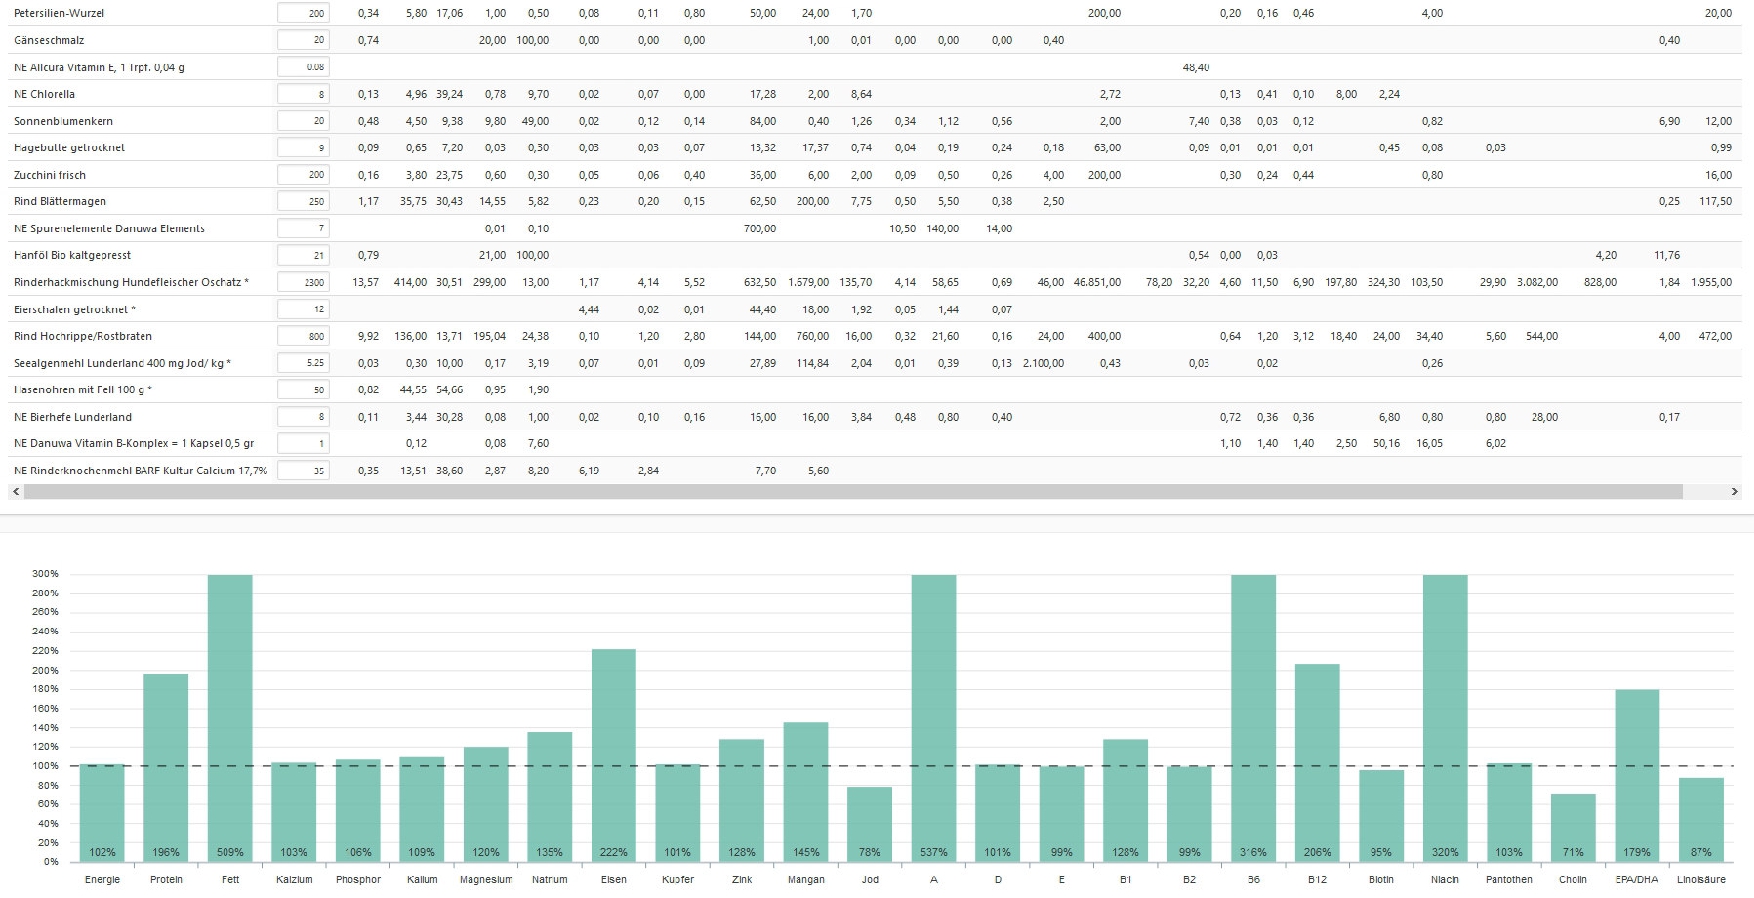Open the Zucchini frisch ingredient row
This screenshot has width=1754, height=898.
pyautogui.click(x=50, y=175)
